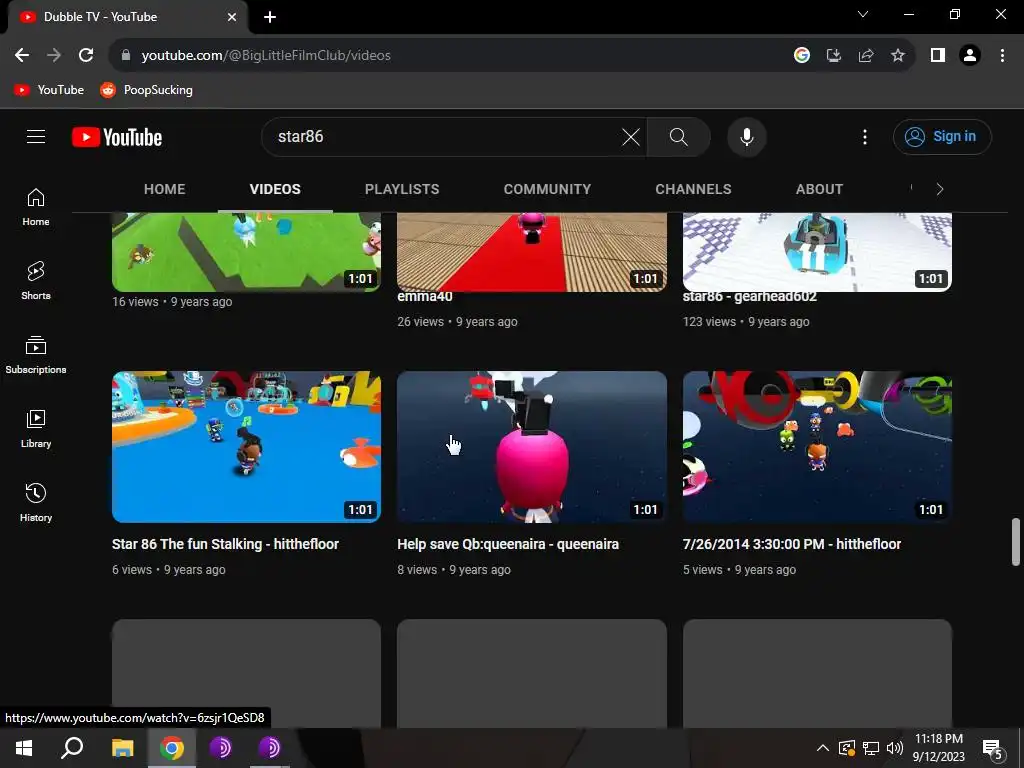This screenshot has height=768, width=1024.
Task: Open Windows taskbar search
Action: [72, 748]
